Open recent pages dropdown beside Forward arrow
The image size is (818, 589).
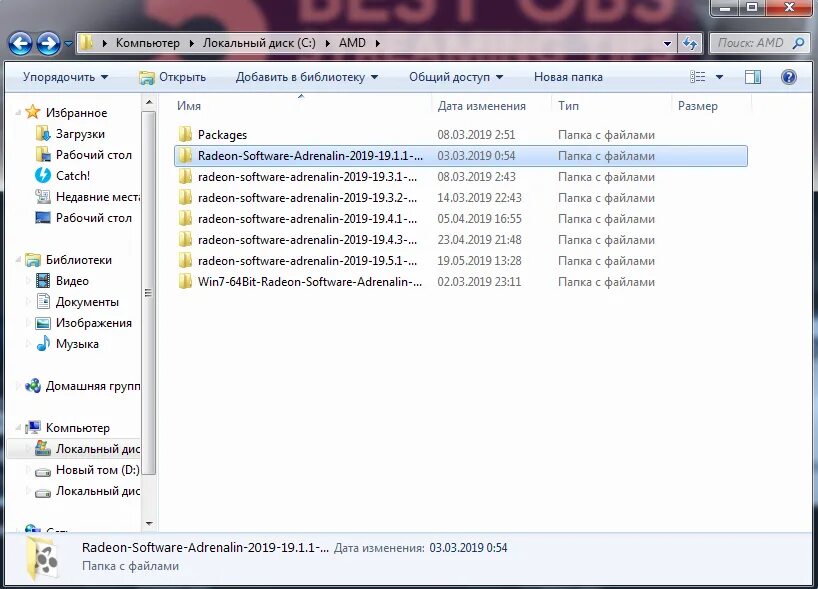click(68, 44)
